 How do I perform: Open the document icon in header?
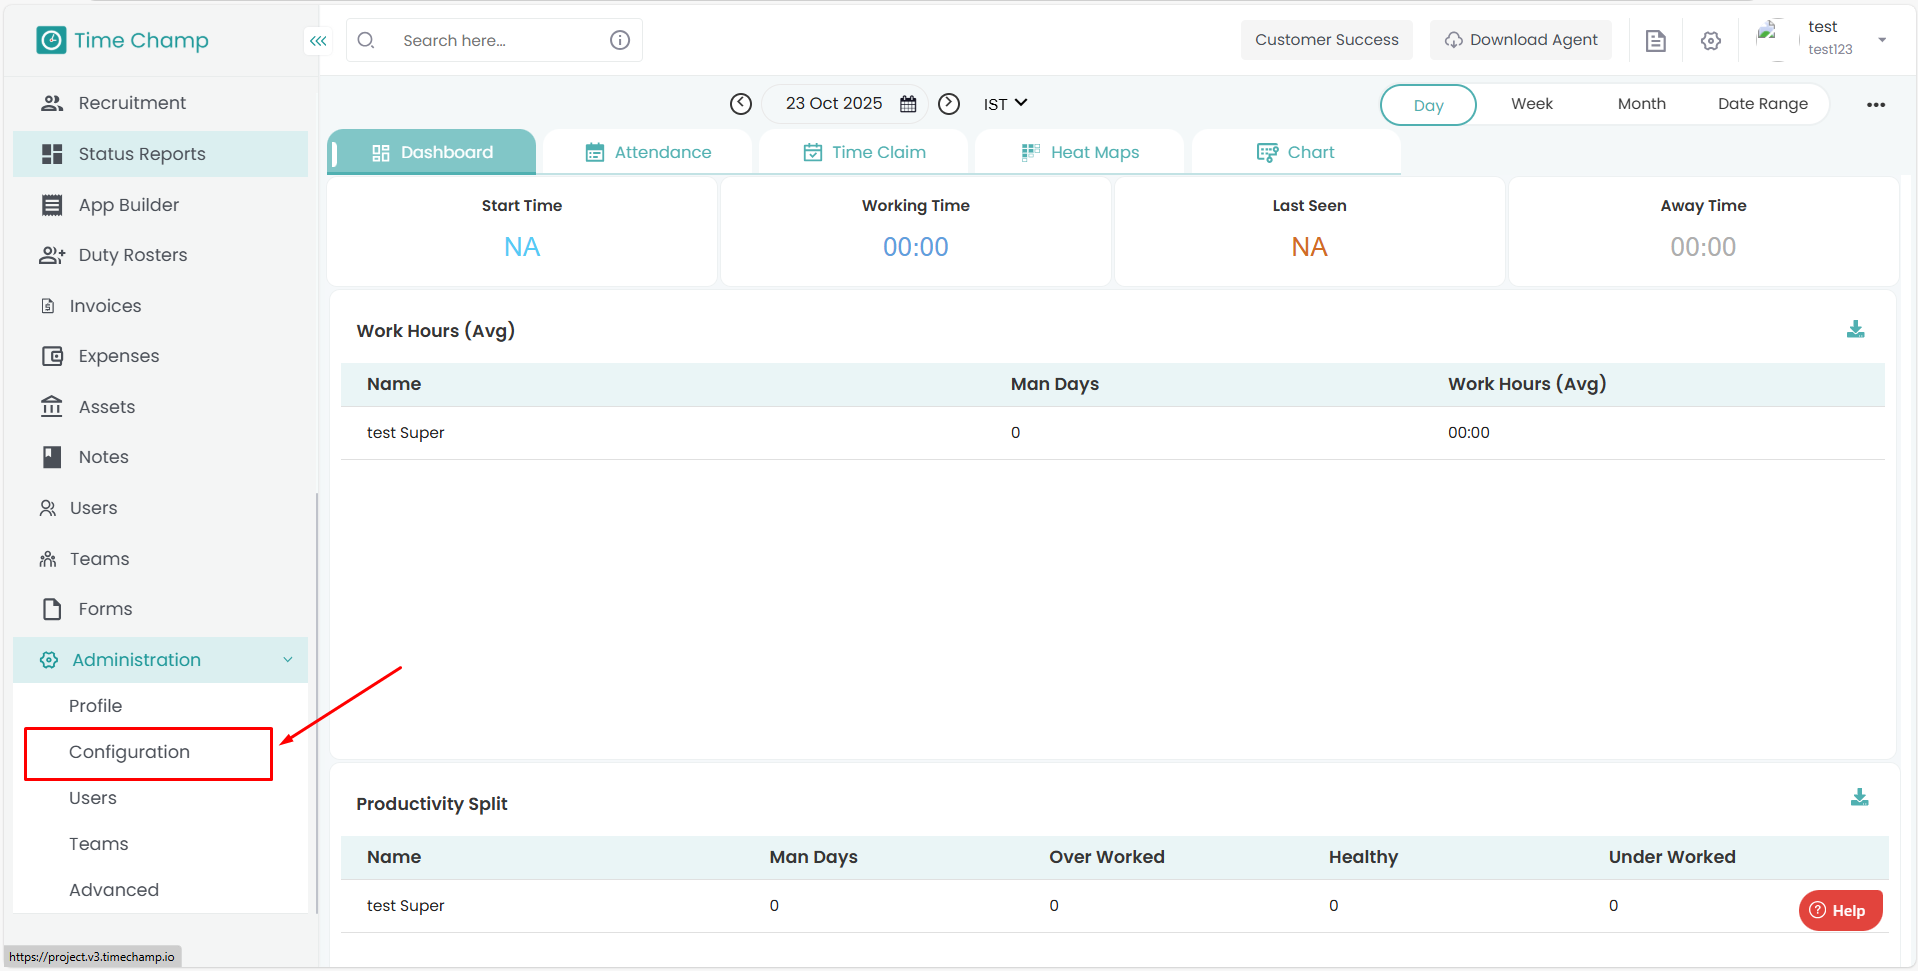1656,41
